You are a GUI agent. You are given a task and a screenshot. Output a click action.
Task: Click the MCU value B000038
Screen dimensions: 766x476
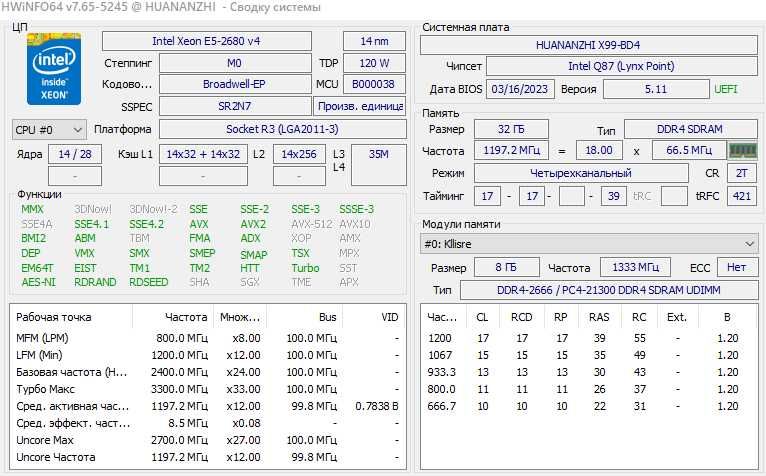tap(374, 84)
